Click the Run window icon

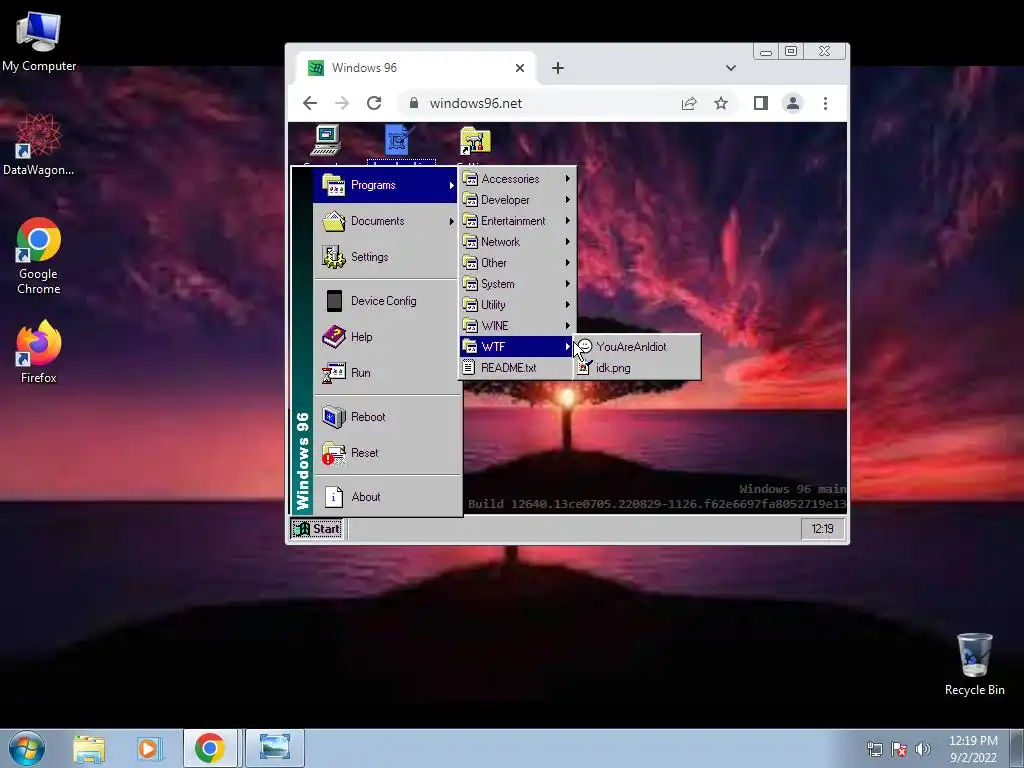[334, 373]
